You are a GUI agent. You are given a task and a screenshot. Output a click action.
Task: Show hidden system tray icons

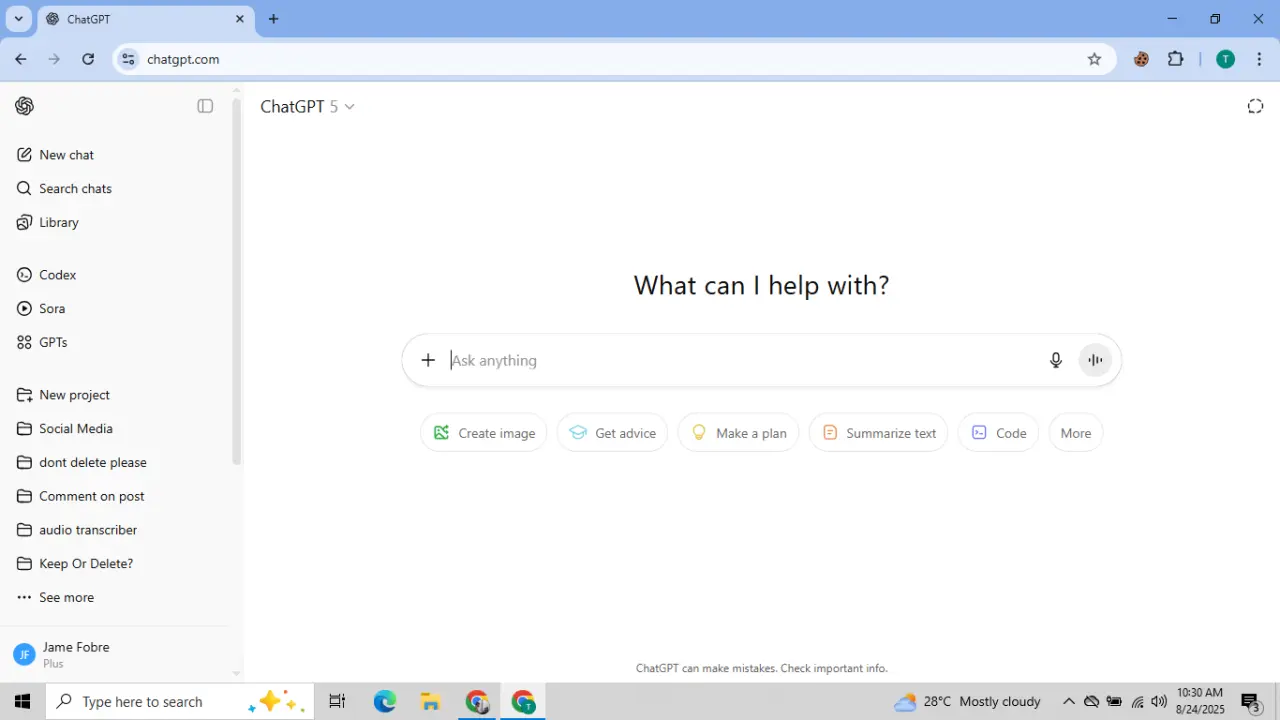tap(1068, 702)
